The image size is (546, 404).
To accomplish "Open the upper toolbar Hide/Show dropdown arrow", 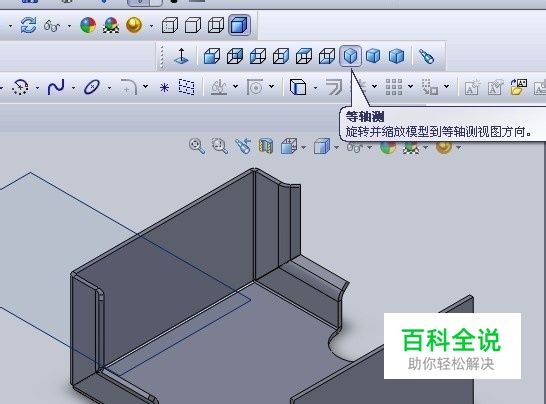I will coord(70,26).
